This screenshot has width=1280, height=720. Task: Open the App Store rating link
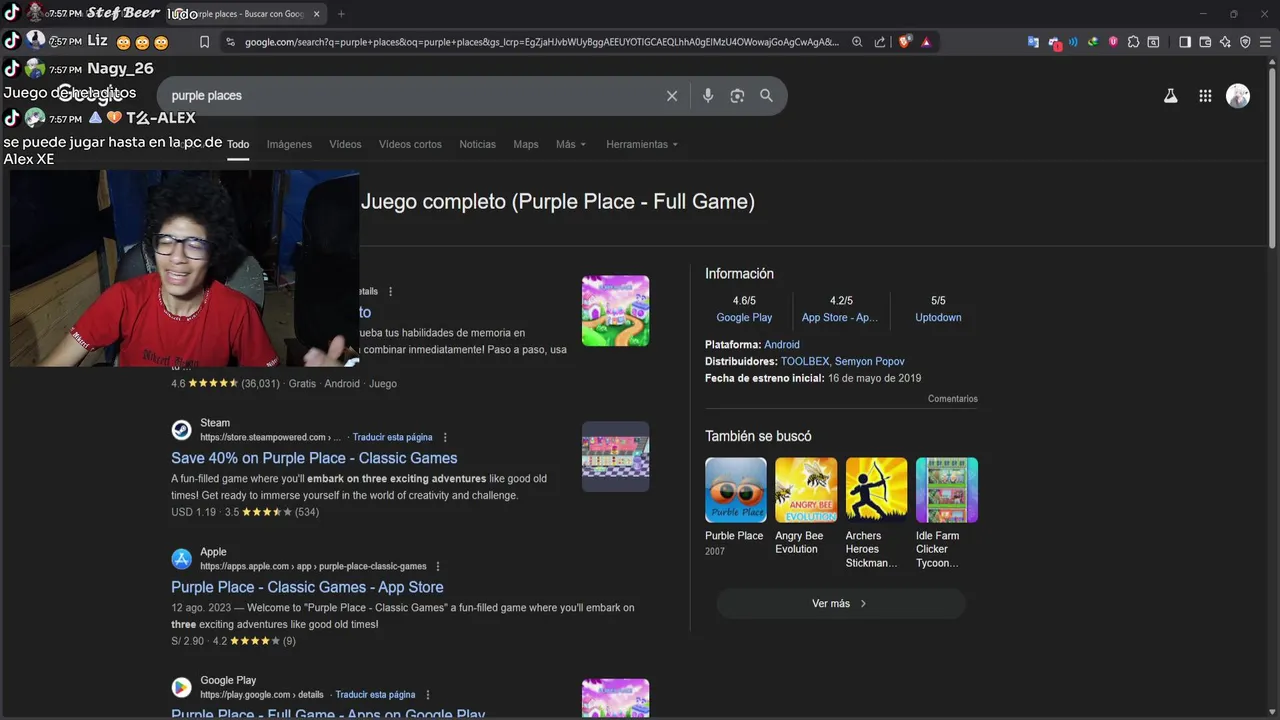(x=840, y=317)
